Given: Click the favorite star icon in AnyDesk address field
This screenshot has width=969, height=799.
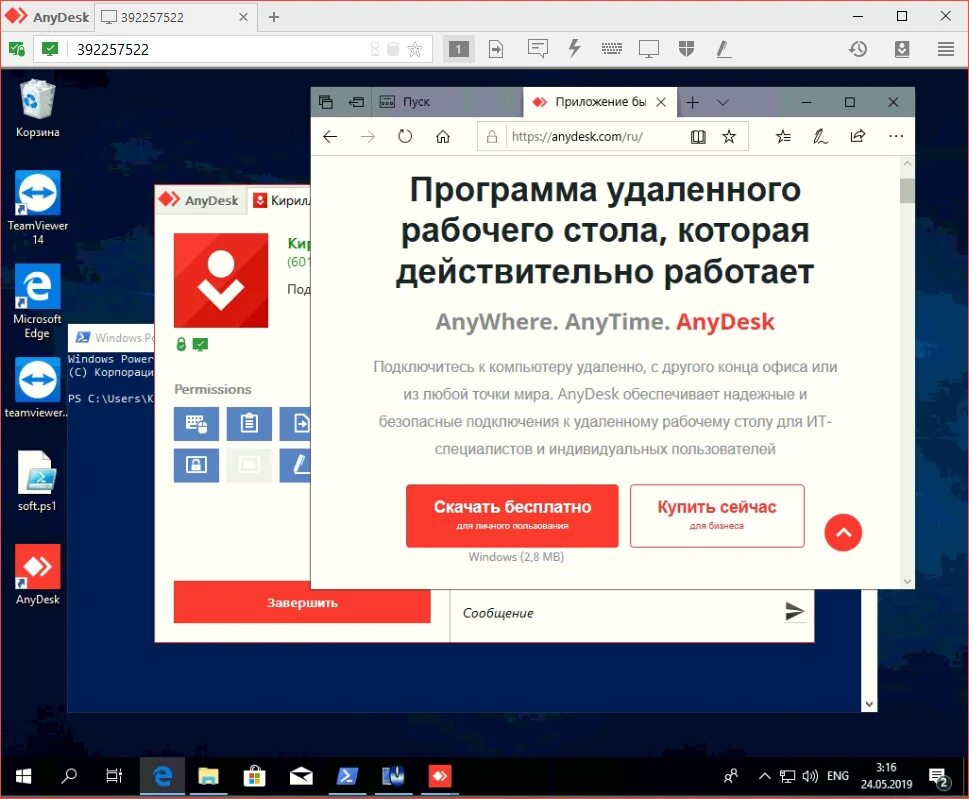Looking at the screenshot, I should tap(415, 49).
